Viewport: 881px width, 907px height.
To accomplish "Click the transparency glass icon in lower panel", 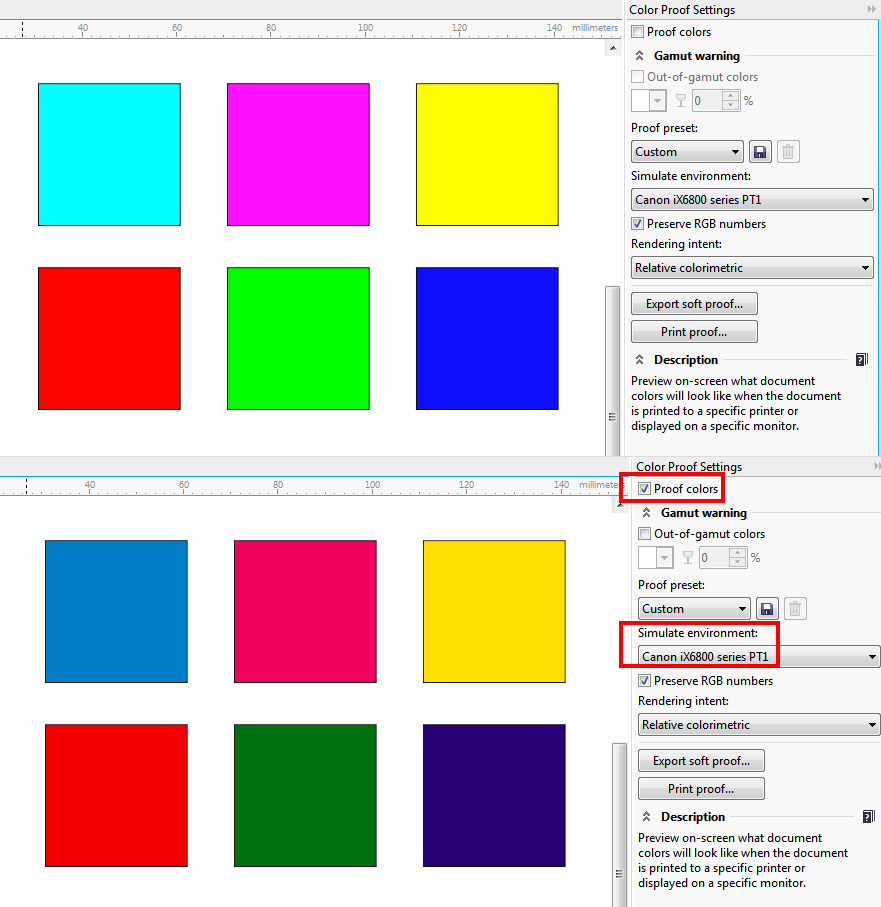I will (688, 557).
